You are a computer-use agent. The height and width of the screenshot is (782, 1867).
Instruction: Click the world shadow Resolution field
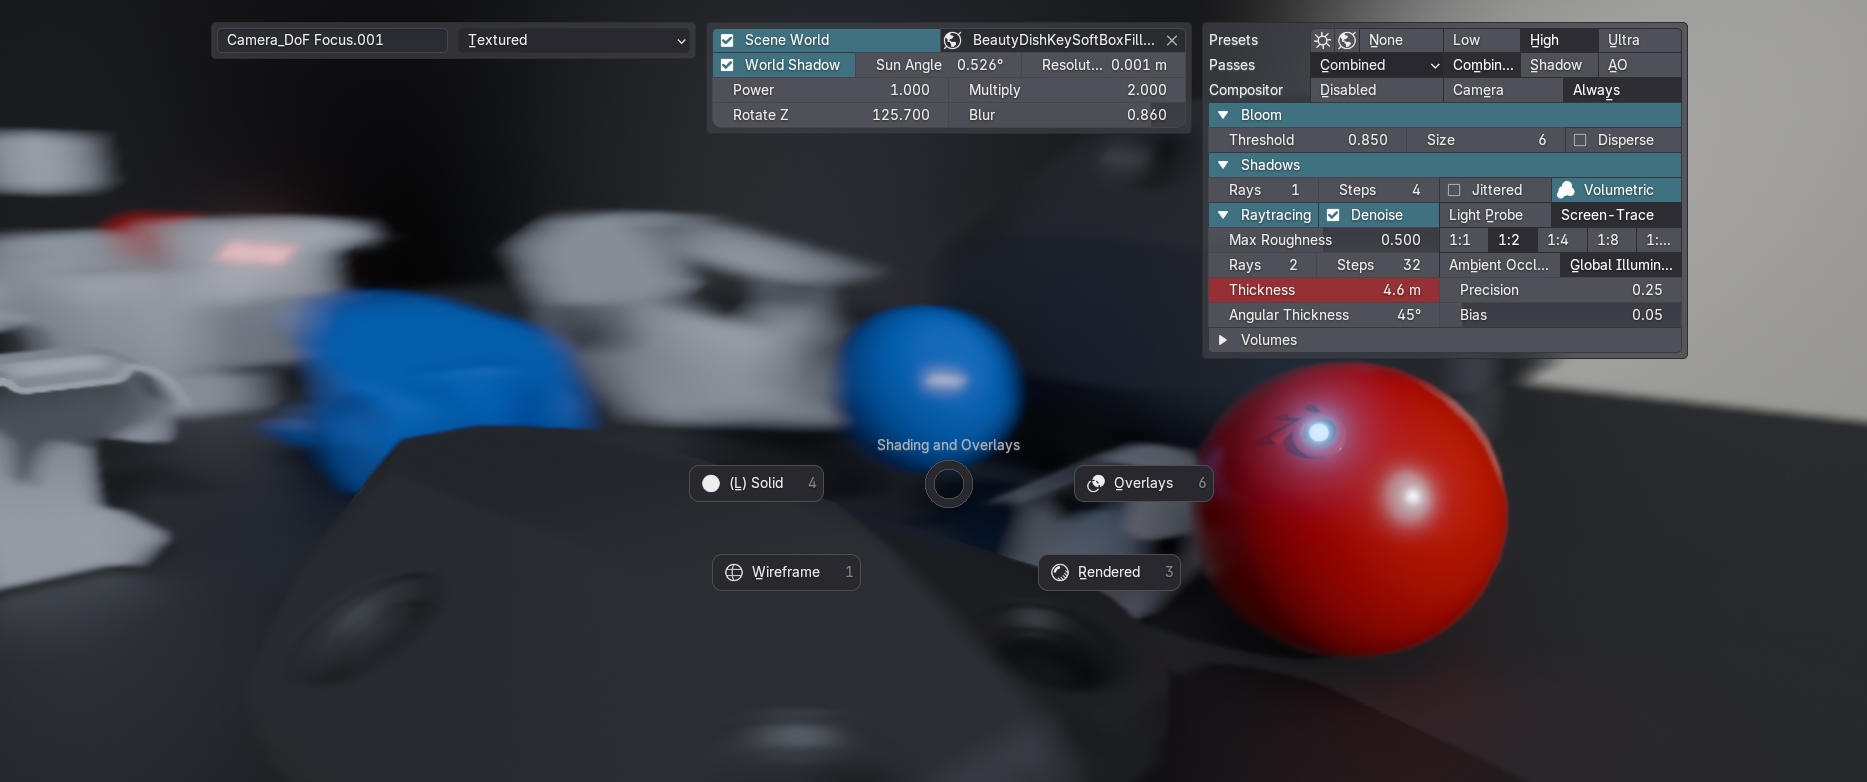point(1103,65)
